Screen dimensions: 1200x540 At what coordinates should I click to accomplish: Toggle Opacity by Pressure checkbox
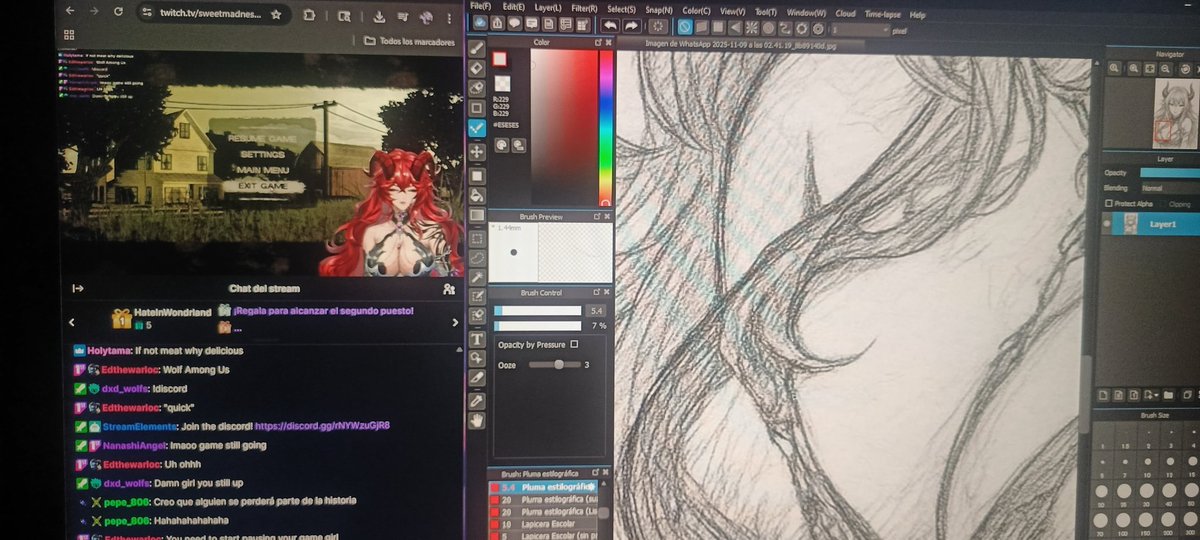point(574,344)
